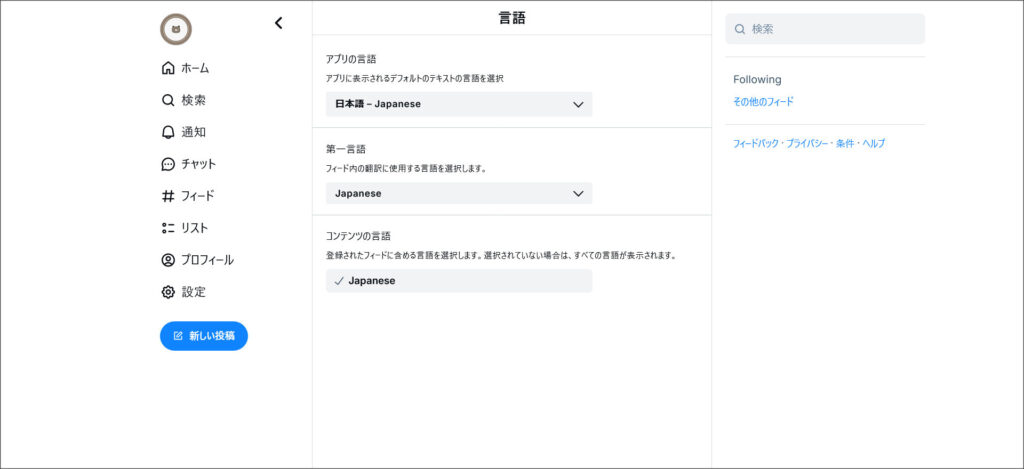This screenshot has height=469, width=1024.
Task: Click the hashtag feeds icon
Action: (x=168, y=196)
